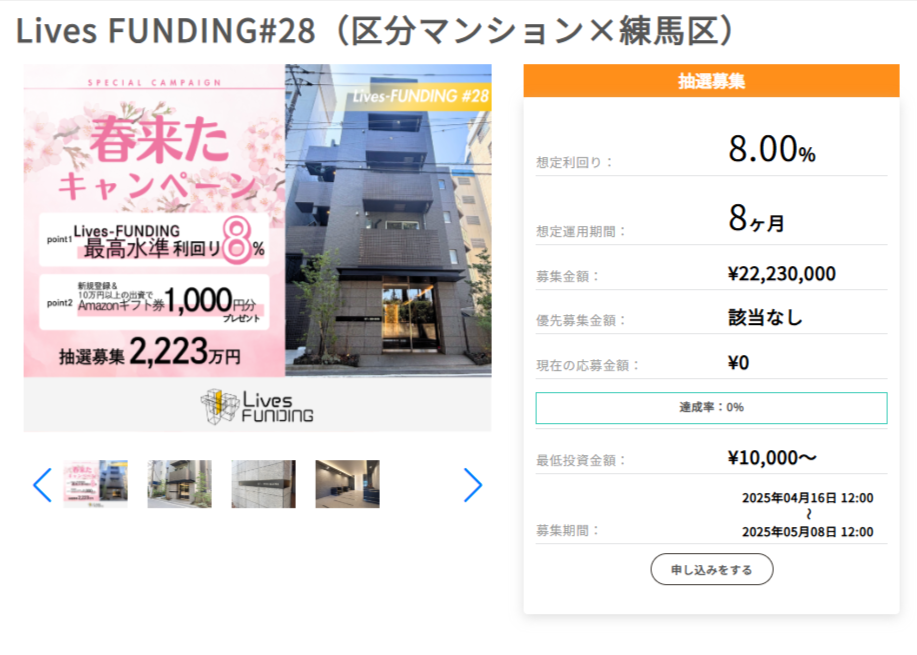Click the 申し込みをする button

click(712, 569)
